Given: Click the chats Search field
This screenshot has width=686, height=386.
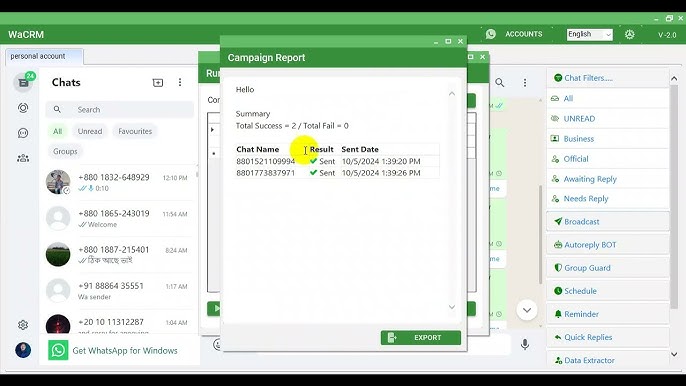Looking at the screenshot, I should 119,109.
